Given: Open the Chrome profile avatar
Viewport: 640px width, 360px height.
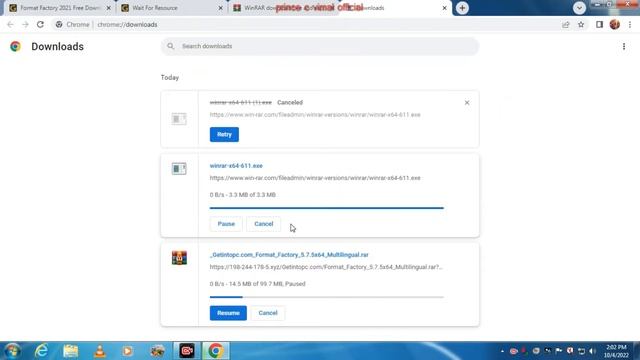Looking at the screenshot, I should pos(615,24).
